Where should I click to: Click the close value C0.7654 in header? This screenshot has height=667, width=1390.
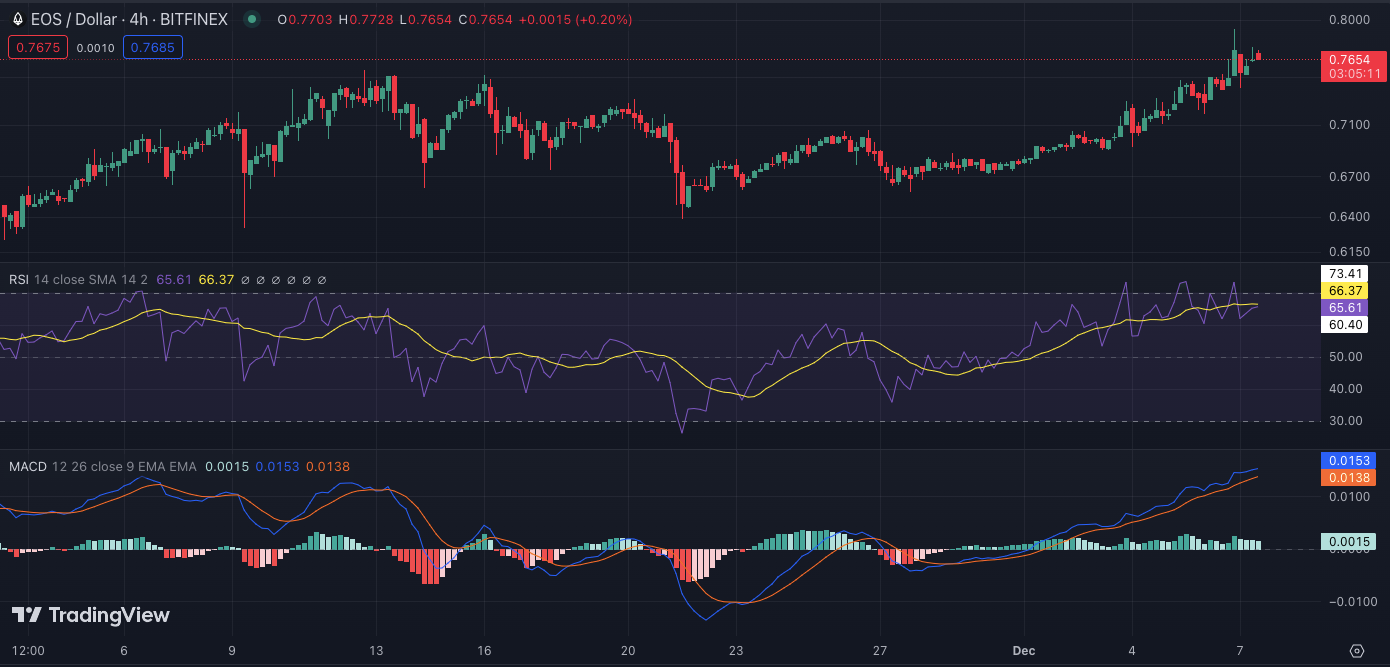pos(486,19)
